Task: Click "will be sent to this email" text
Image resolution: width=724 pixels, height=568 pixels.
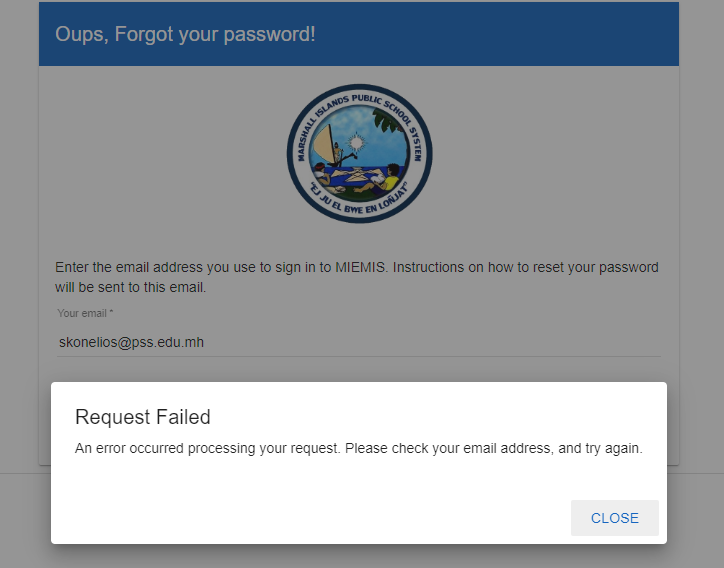Action: pyautogui.click(x=130, y=287)
